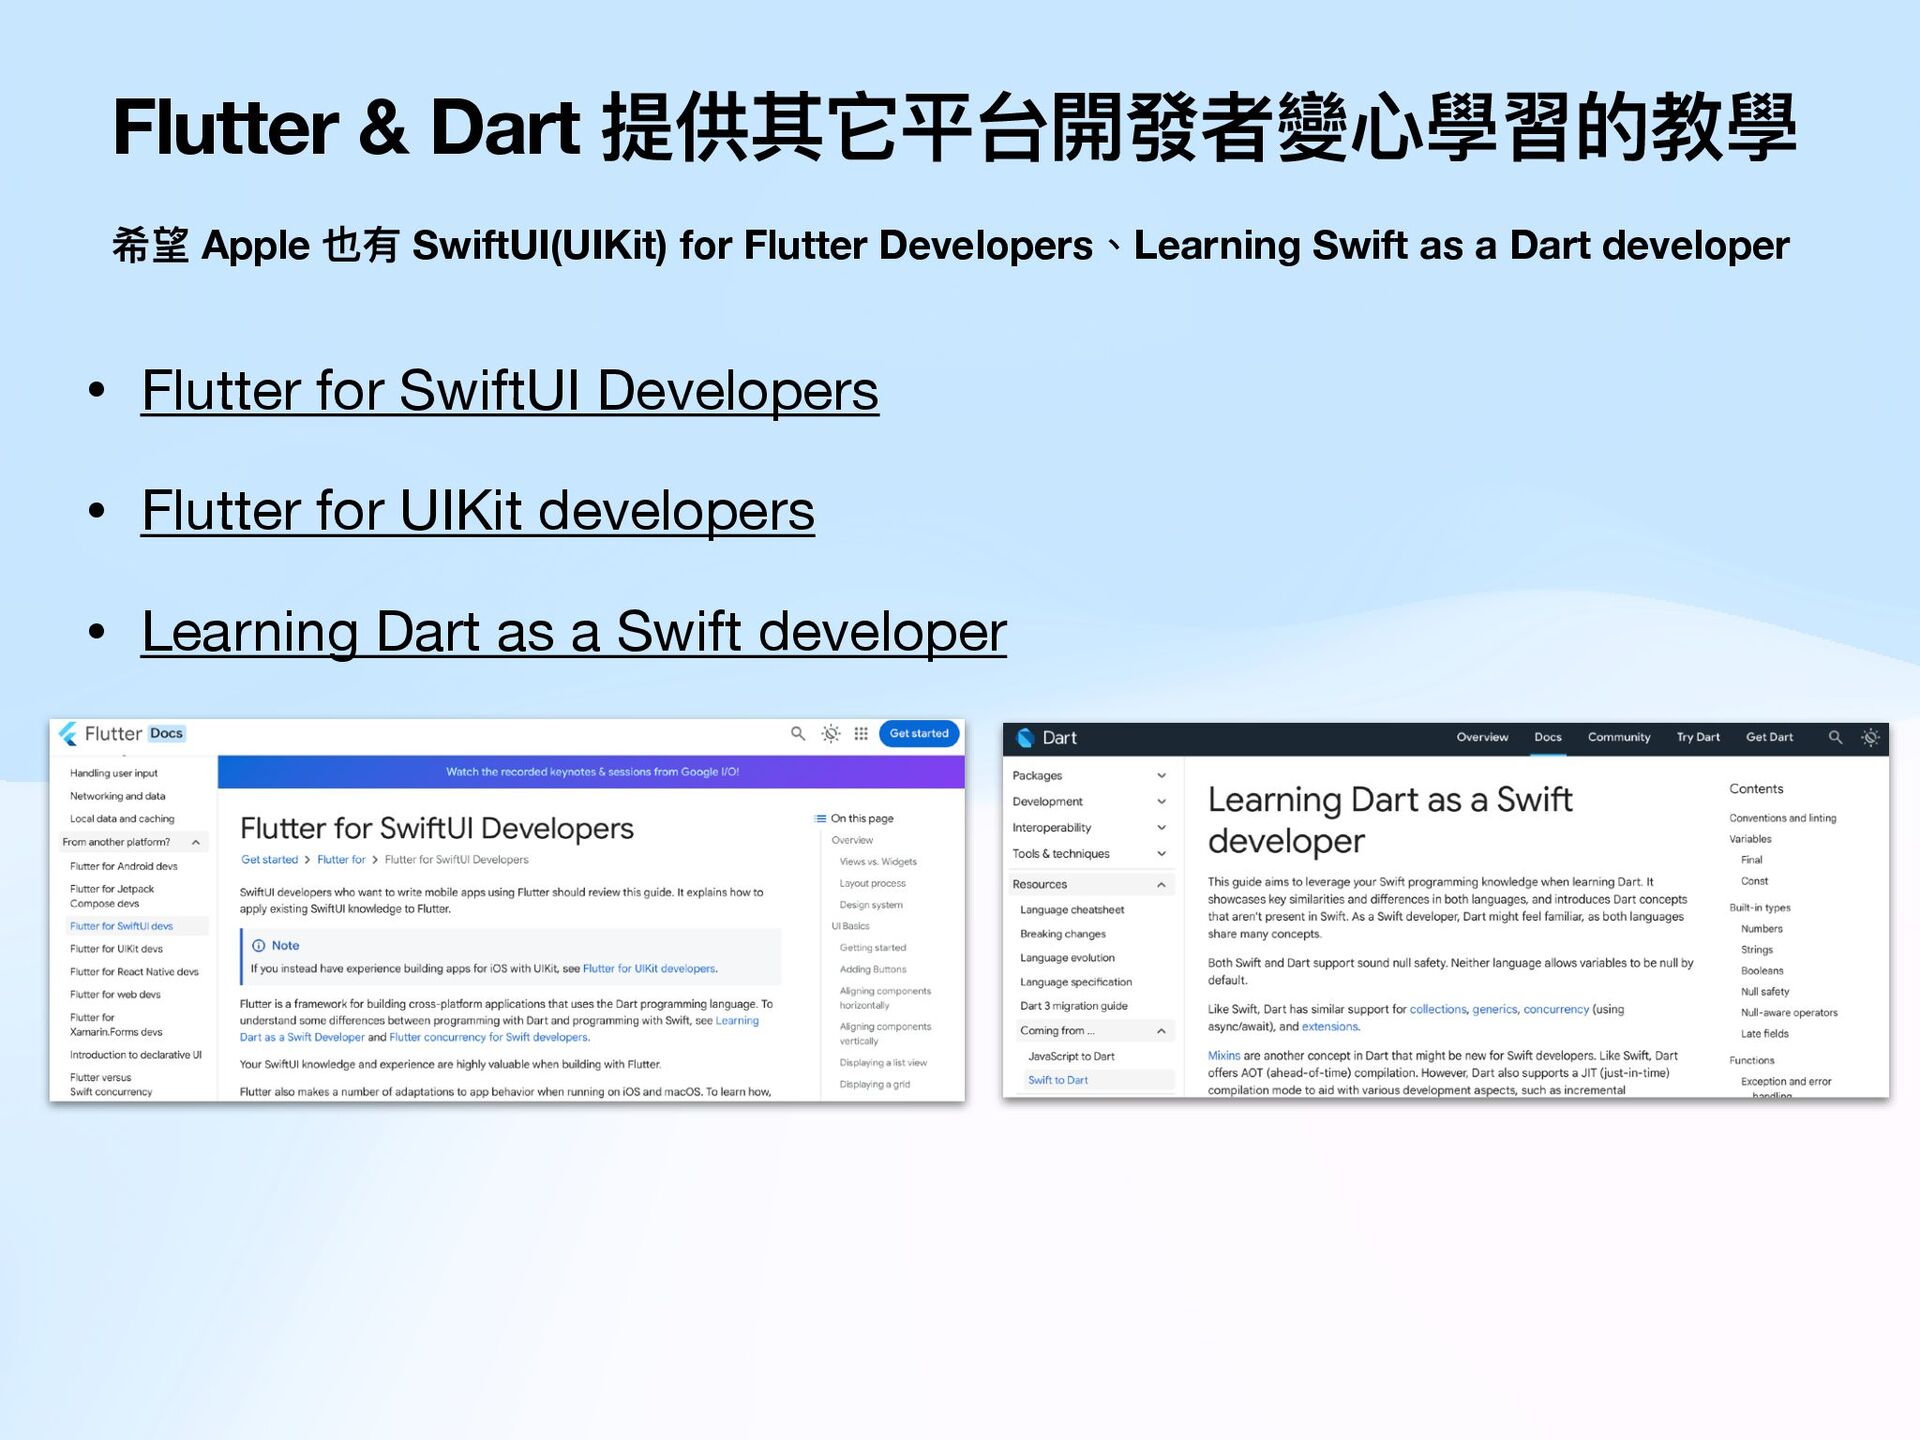The image size is (1920, 1440).
Task: Click the Get started breadcrumb
Action: (x=269, y=860)
